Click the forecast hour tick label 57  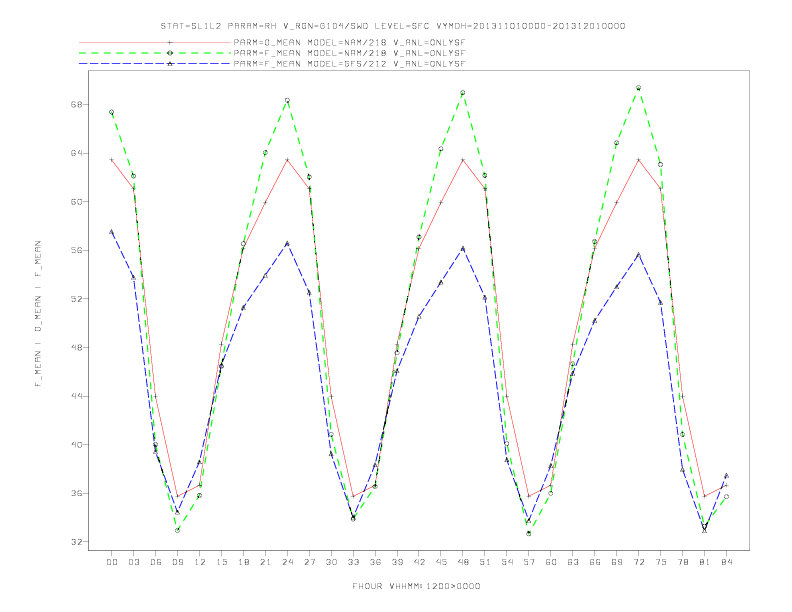click(529, 562)
